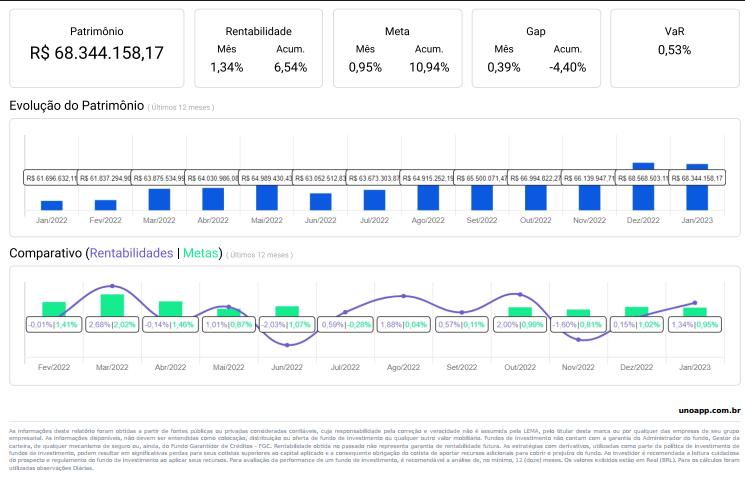
Task: Click the Evolução do Patrimônio heading
Action: point(76,106)
